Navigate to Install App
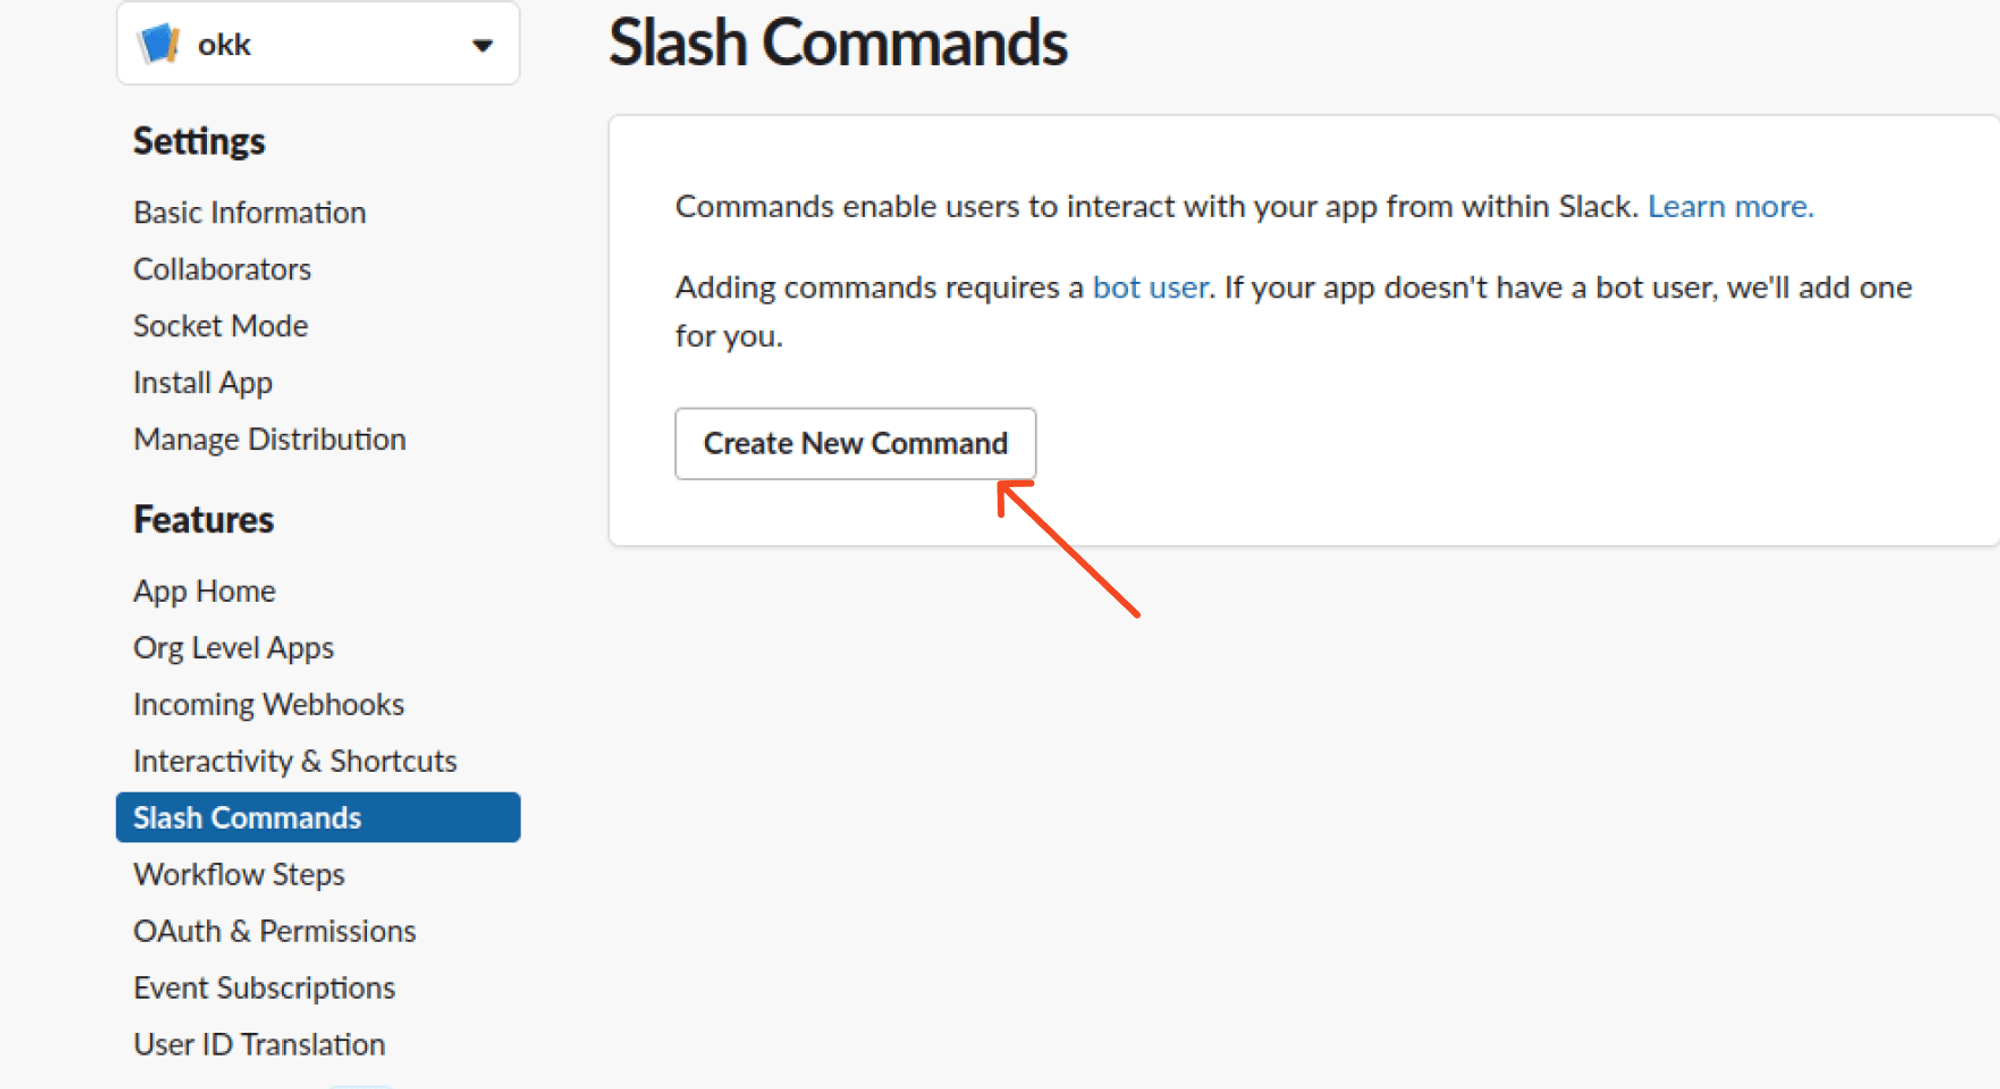2000x1089 pixels. coord(202,382)
